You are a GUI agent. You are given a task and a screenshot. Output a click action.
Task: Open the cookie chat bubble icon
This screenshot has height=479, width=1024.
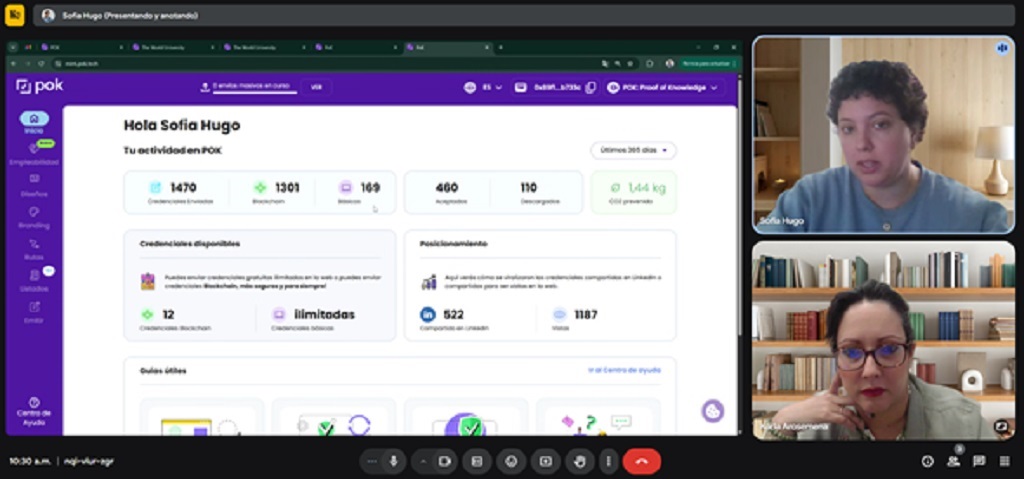[x=712, y=411]
